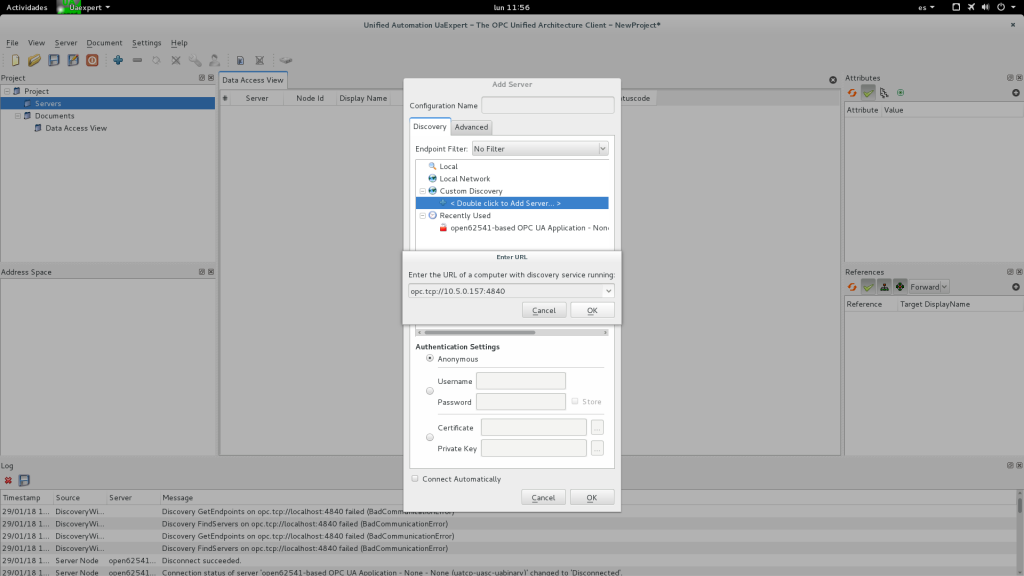Screen dimensions: 1024x576
Task: Click the round plus icon in References panel
Action: click(x=1016, y=287)
